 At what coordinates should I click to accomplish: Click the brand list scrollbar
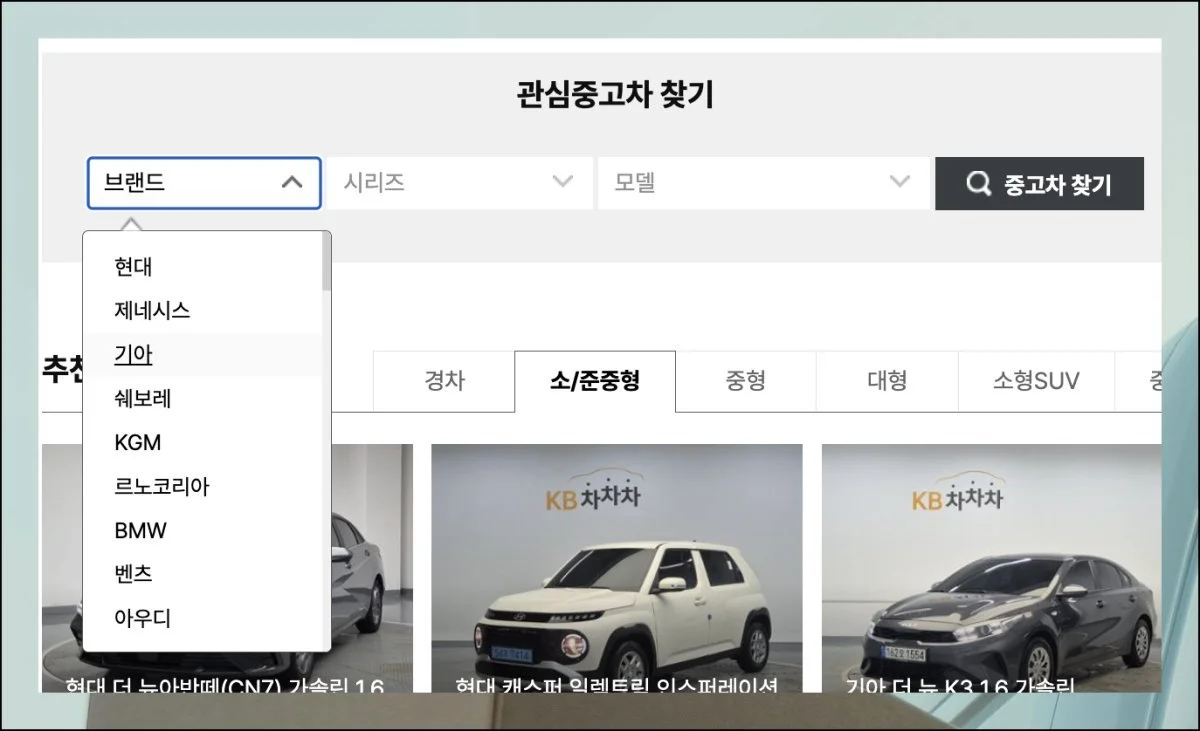point(326,262)
